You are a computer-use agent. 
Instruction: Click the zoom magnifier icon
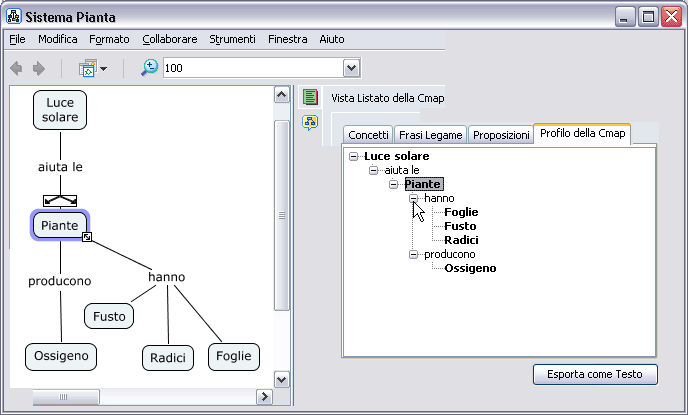click(x=149, y=67)
